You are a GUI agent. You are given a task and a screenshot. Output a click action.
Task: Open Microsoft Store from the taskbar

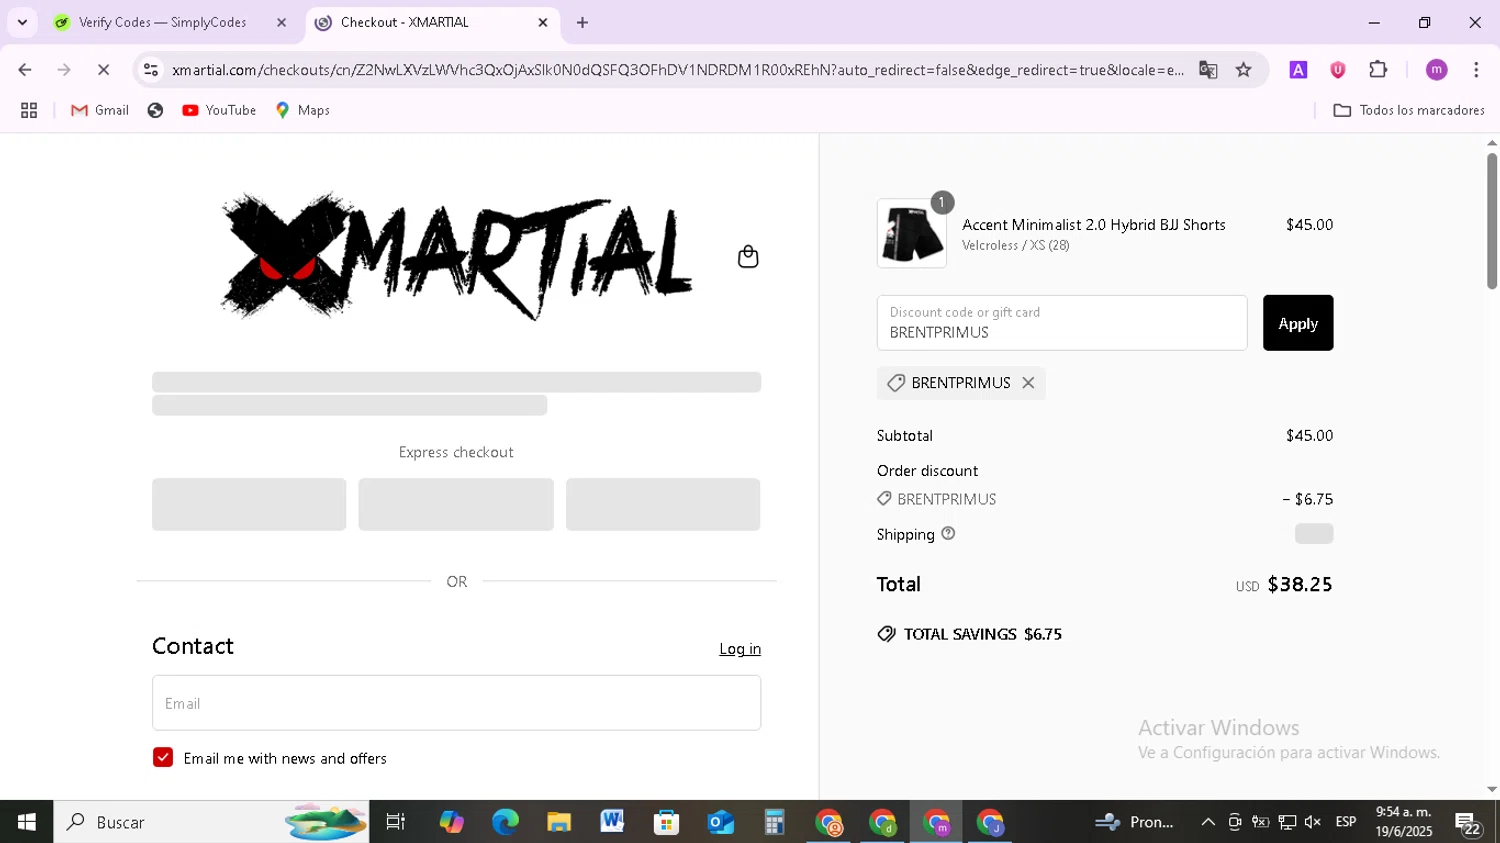click(x=666, y=822)
